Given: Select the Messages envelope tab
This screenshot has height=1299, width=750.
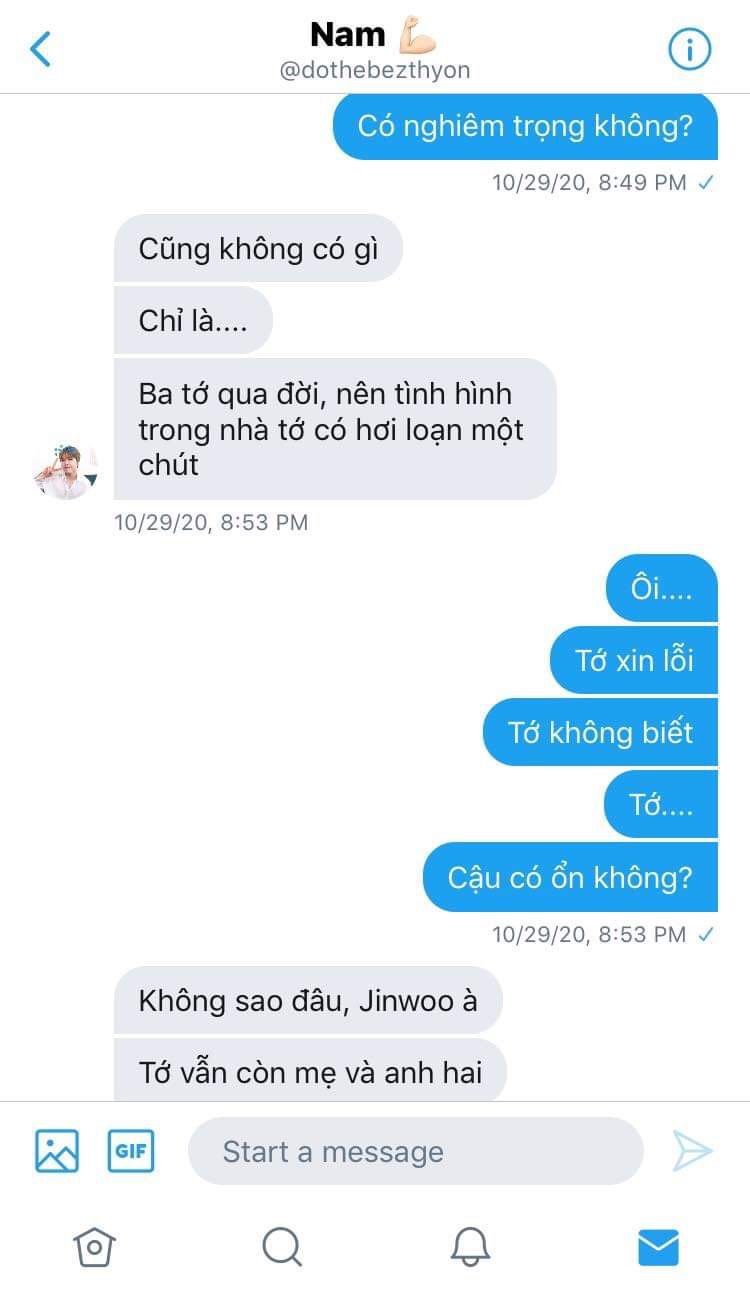Looking at the screenshot, I should coord(658,1247).
